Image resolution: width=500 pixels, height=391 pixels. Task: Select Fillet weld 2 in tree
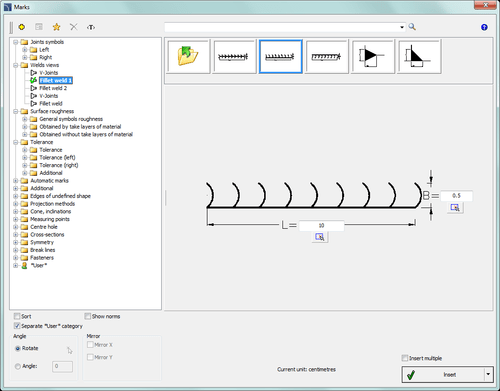53,88
